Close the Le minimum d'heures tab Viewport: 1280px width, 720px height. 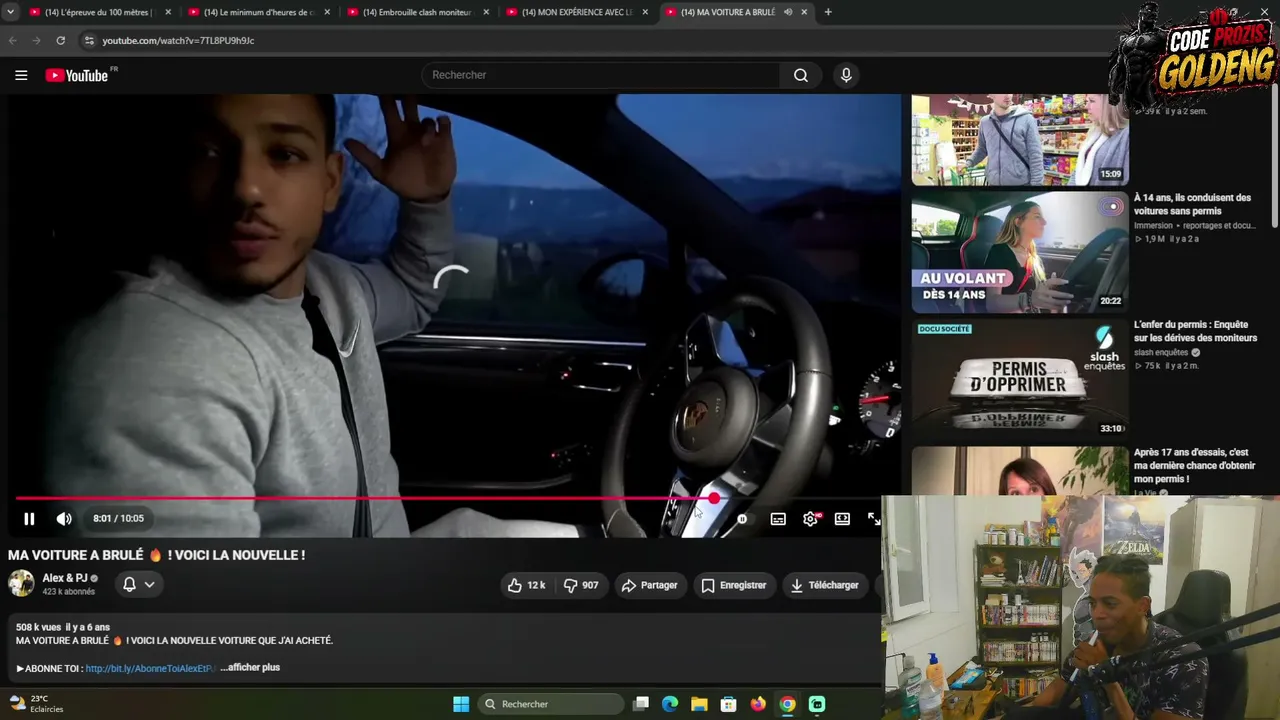point(327,12)
